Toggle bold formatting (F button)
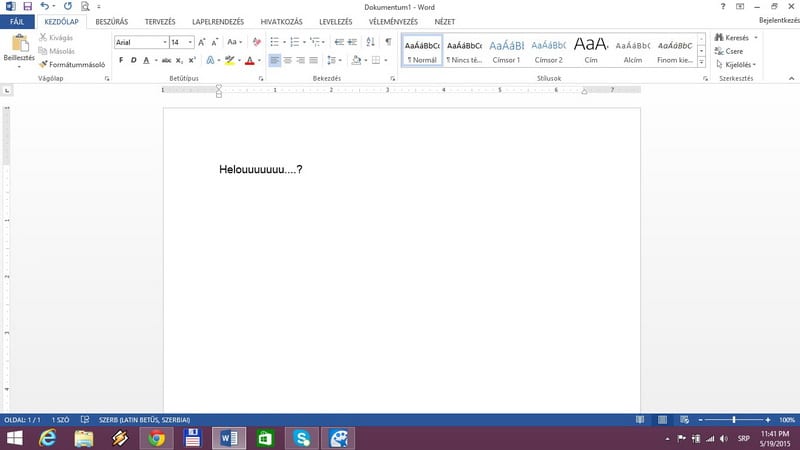 click(x=120, y=60)
